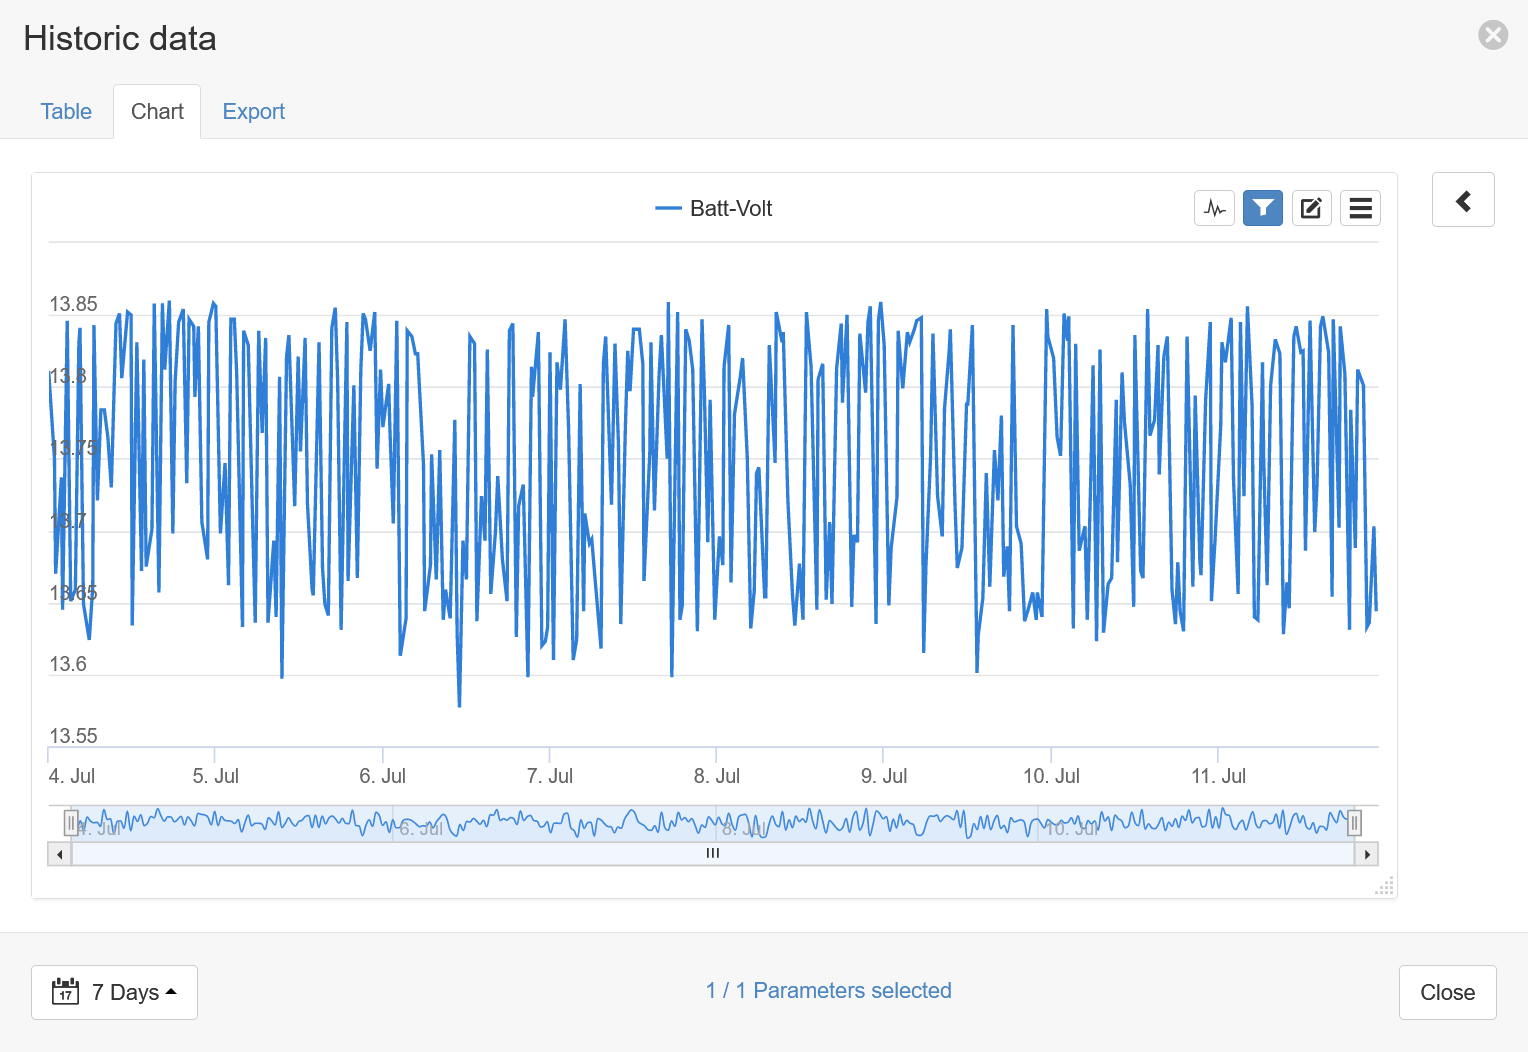Image resolution: width=1528 pixels, height=1052 pixels.
Task: Click the '13.6' y-axis label
Action: 68,664
